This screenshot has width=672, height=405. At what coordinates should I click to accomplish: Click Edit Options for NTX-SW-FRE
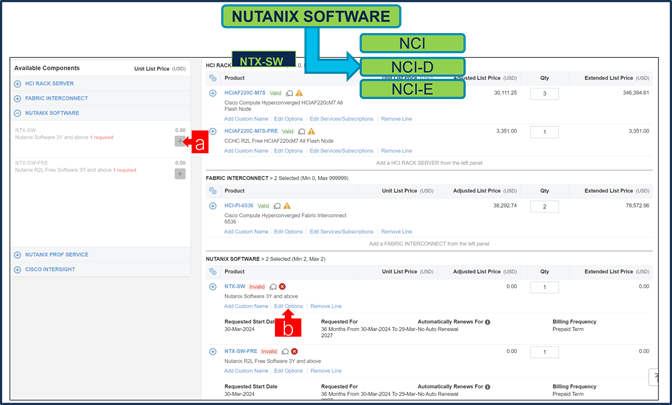point(288,371)
